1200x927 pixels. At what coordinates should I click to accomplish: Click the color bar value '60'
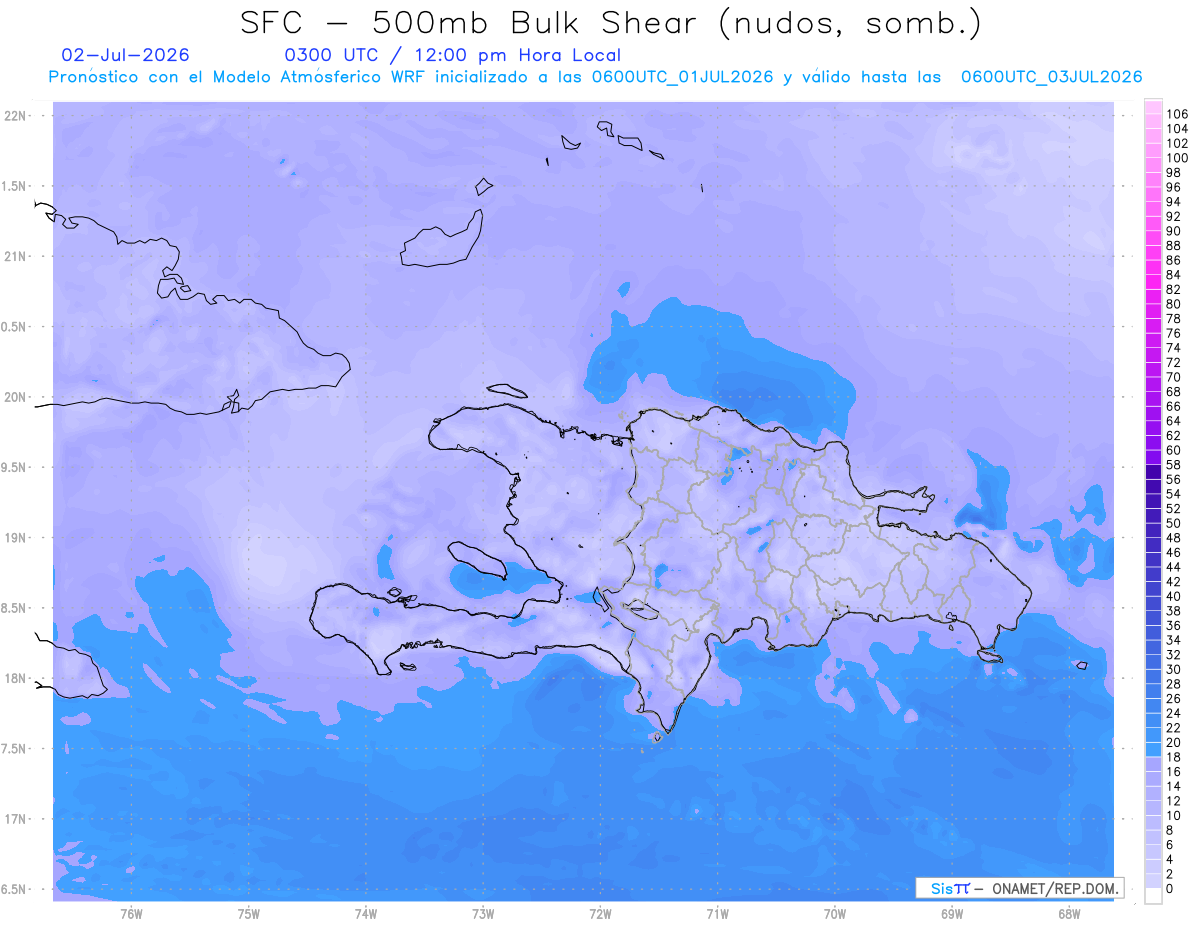1174,450
